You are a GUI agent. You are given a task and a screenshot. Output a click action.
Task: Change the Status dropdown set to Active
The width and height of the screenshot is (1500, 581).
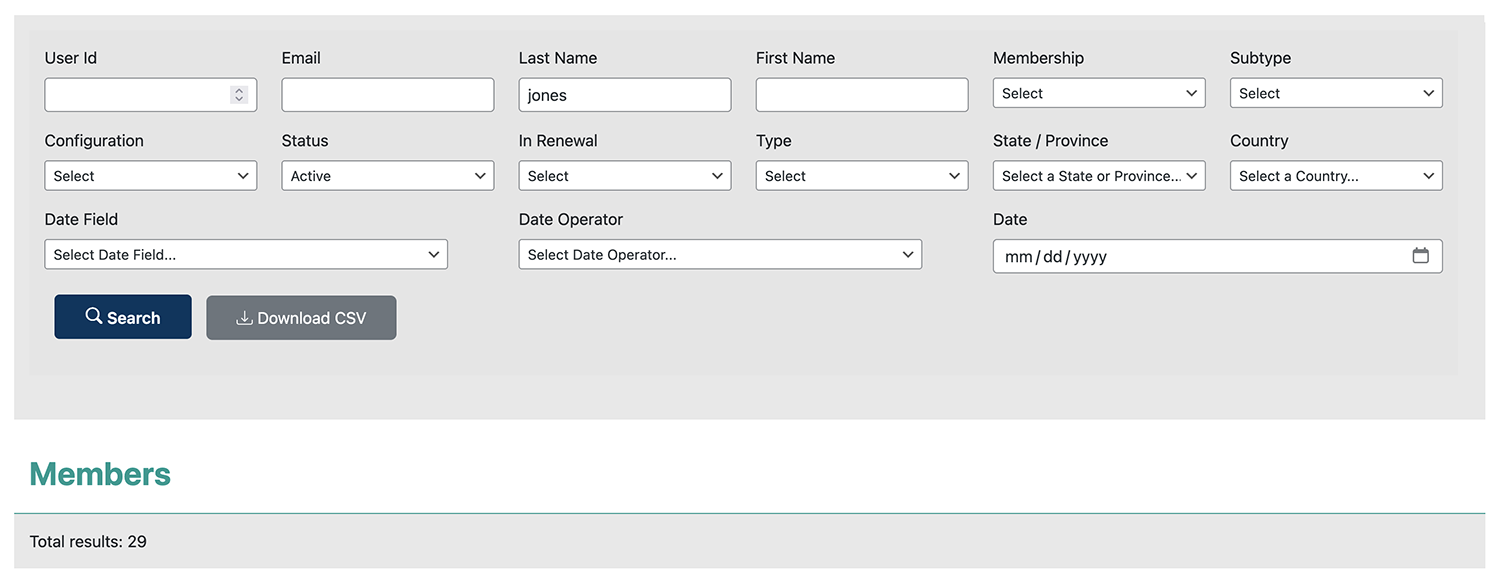(x=387, y=176)
